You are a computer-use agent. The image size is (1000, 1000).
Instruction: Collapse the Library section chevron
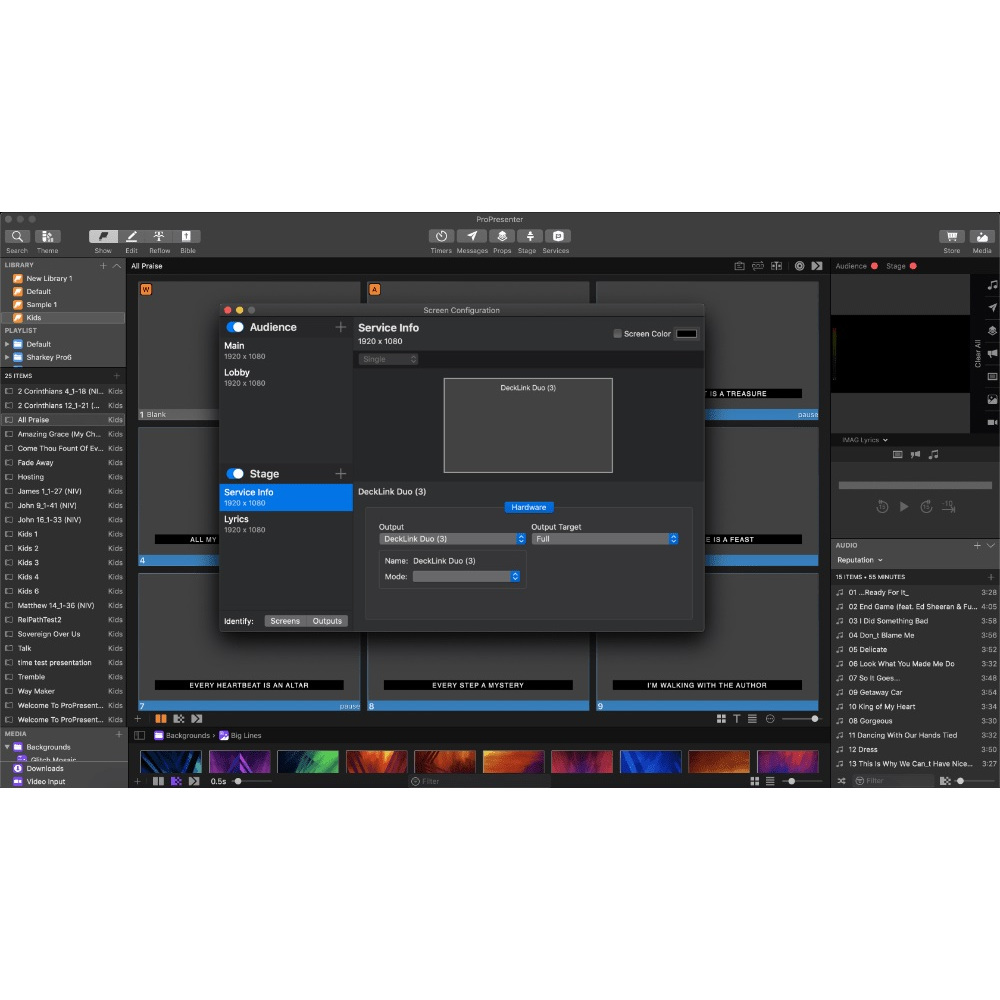[x=117, y=265]
